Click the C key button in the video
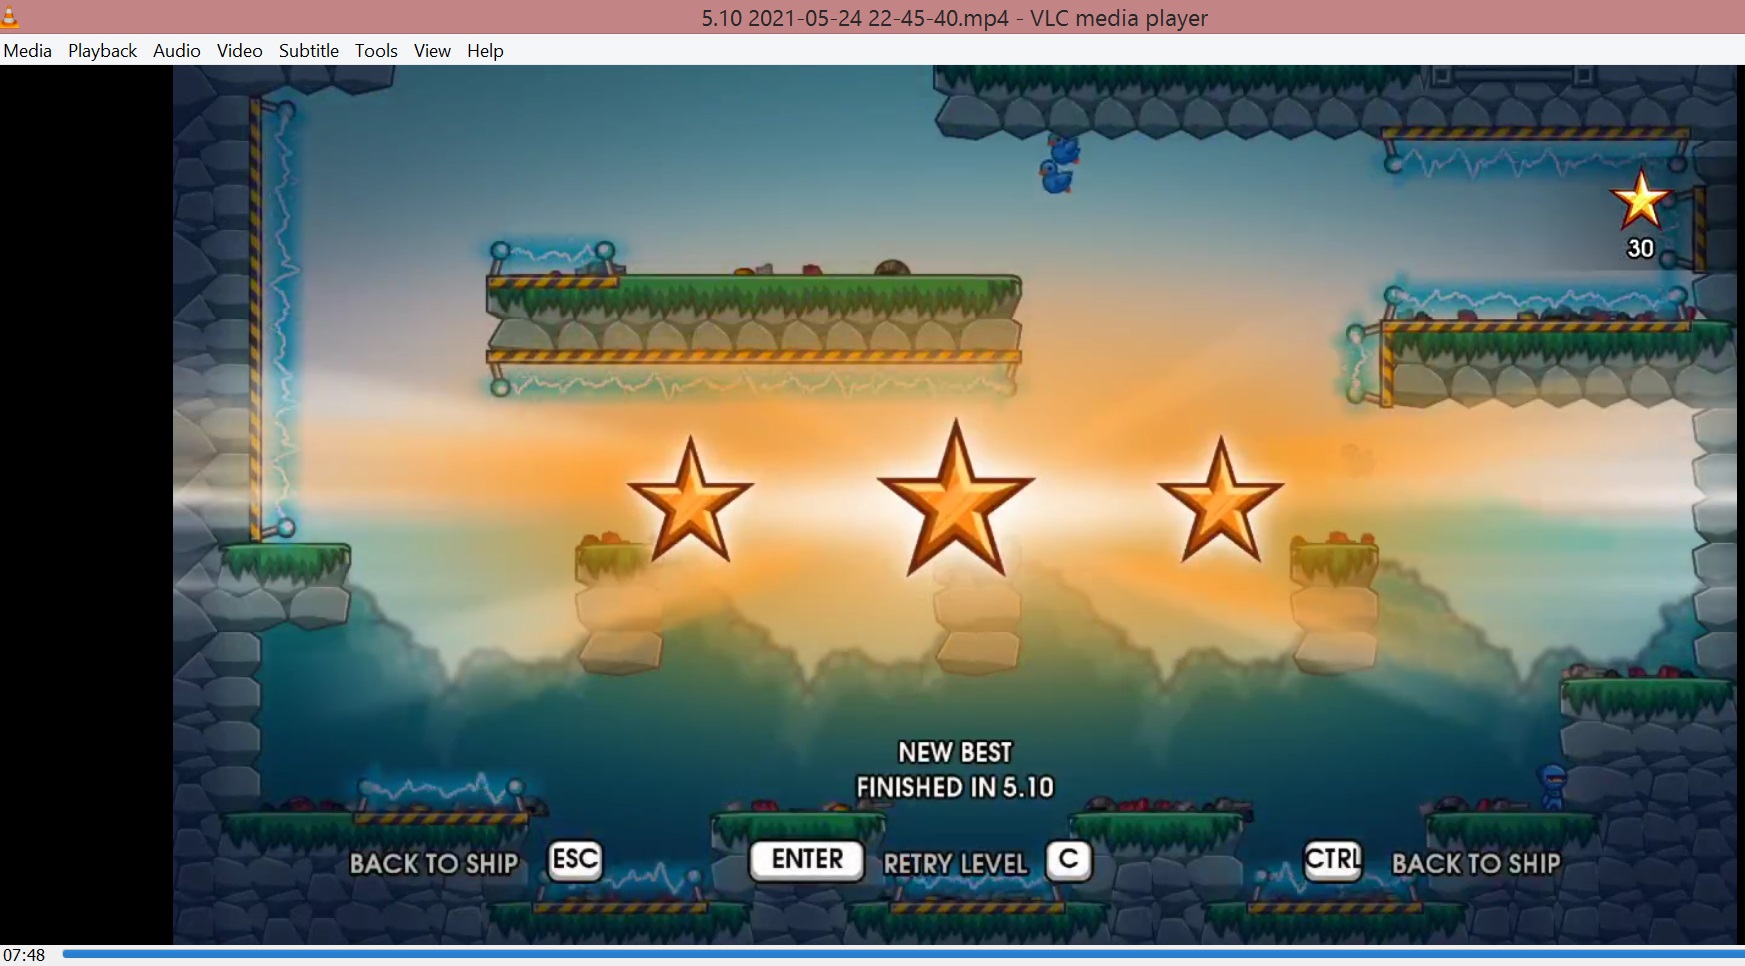This screenshot has width=1745, height=966. [1069, 860]
